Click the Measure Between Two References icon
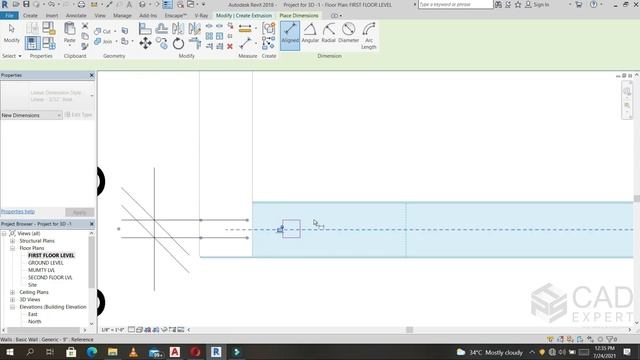Viewport: 640px width, 360px height. click(245, 29)
